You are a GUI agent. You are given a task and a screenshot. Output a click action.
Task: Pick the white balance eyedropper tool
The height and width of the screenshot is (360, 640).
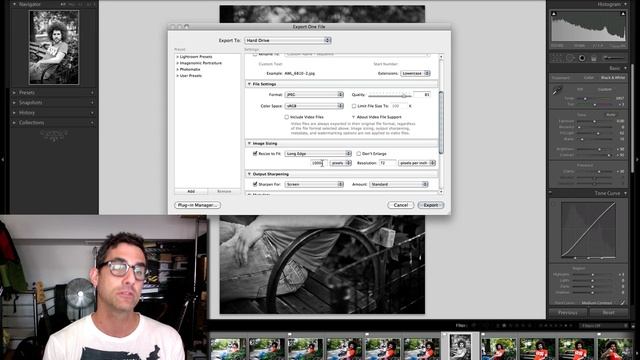click(x=557, y=91)
